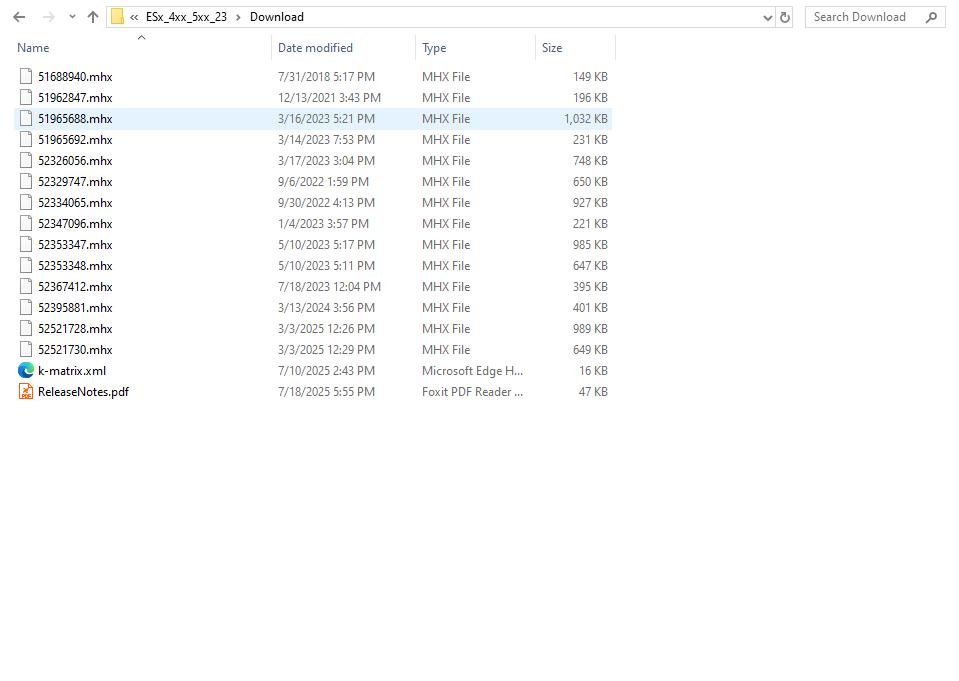Open address bar history dropdown
The height and width of the screenshot is (681, 959).
(x=768, y=18)
